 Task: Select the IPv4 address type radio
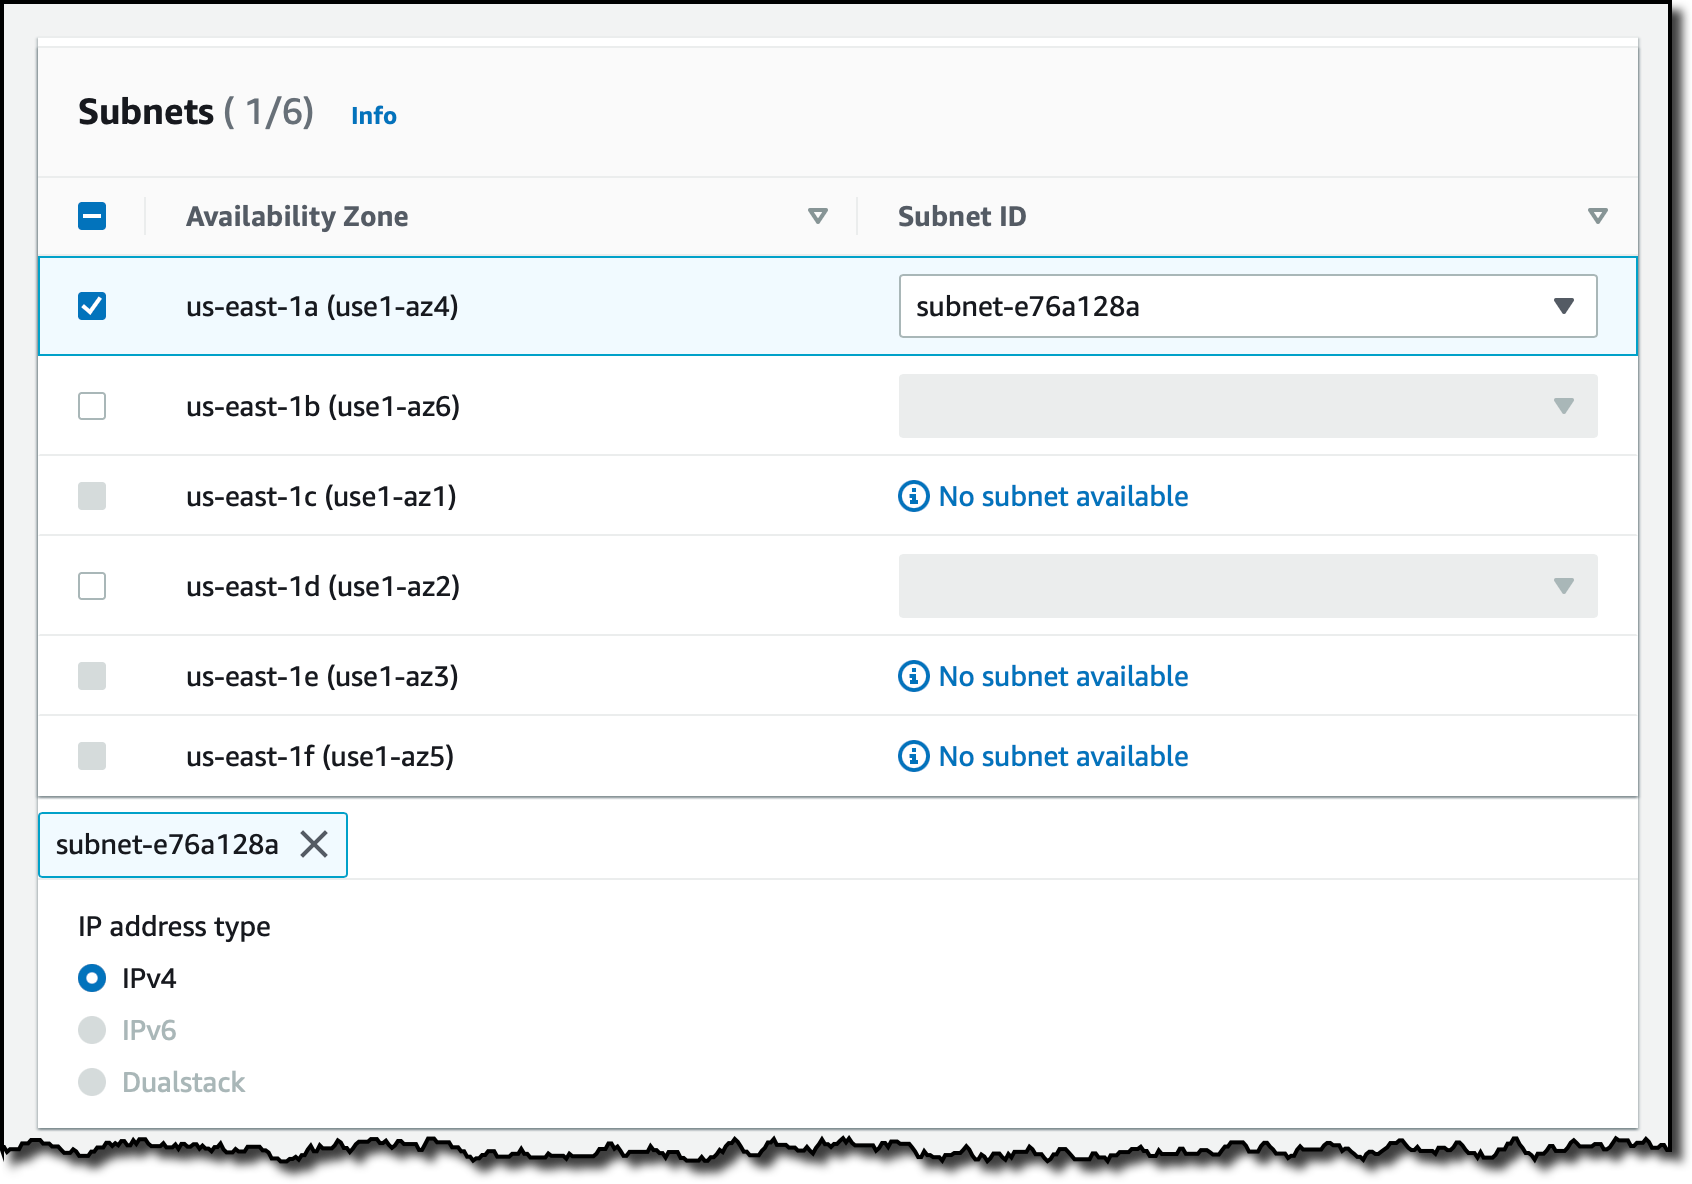coord(92,978)
